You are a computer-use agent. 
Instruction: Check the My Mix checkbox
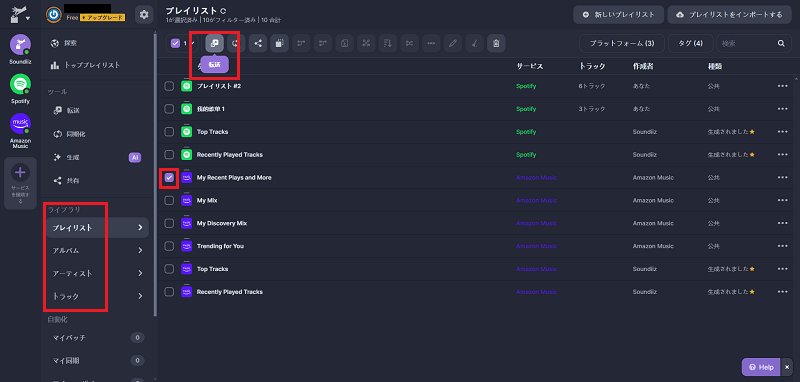point(169,200)
